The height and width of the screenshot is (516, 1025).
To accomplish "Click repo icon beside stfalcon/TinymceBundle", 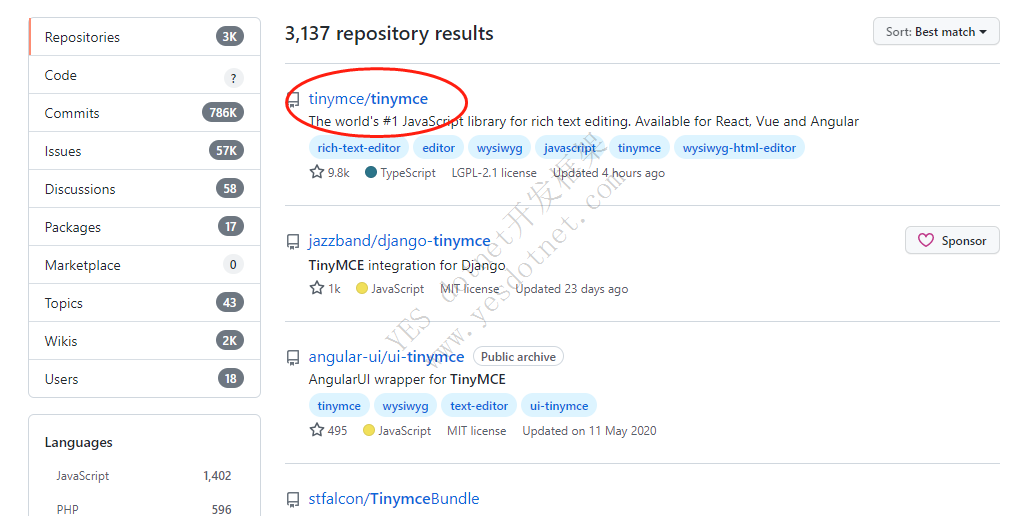I will point(294,500).
